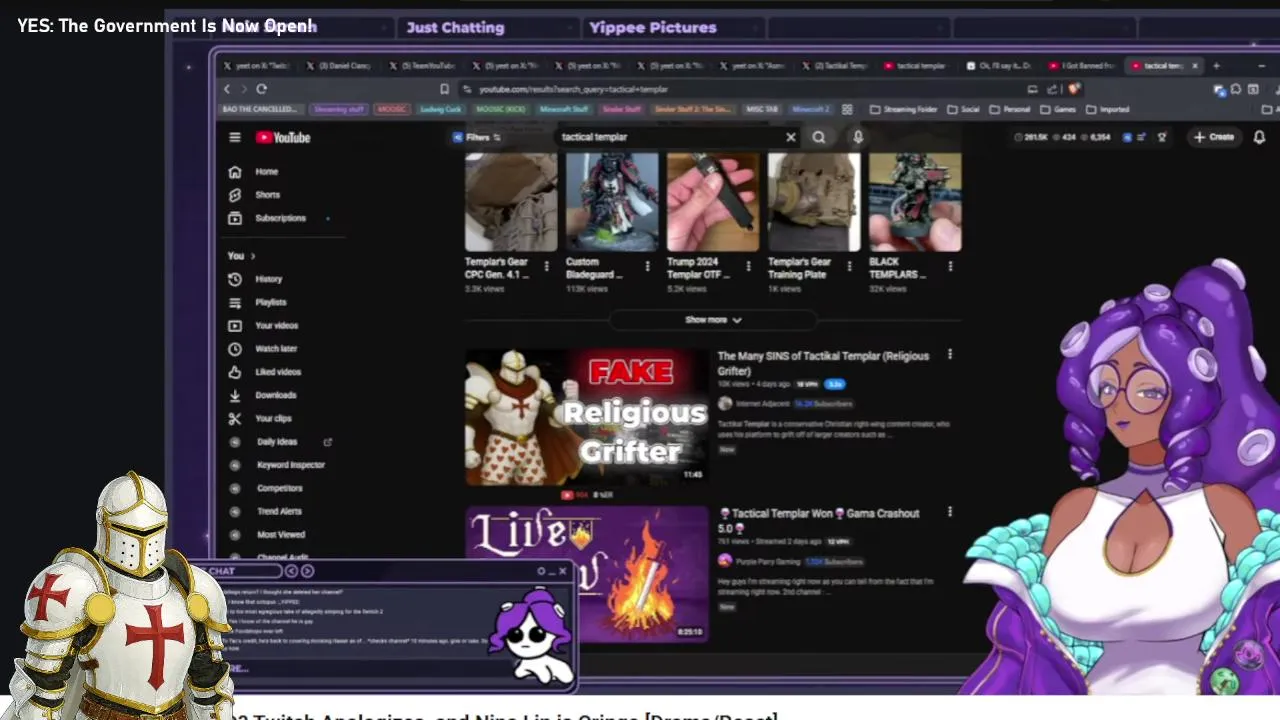
Task: Click the Competitors sidebar link
Action: click(x=280, y=488)
